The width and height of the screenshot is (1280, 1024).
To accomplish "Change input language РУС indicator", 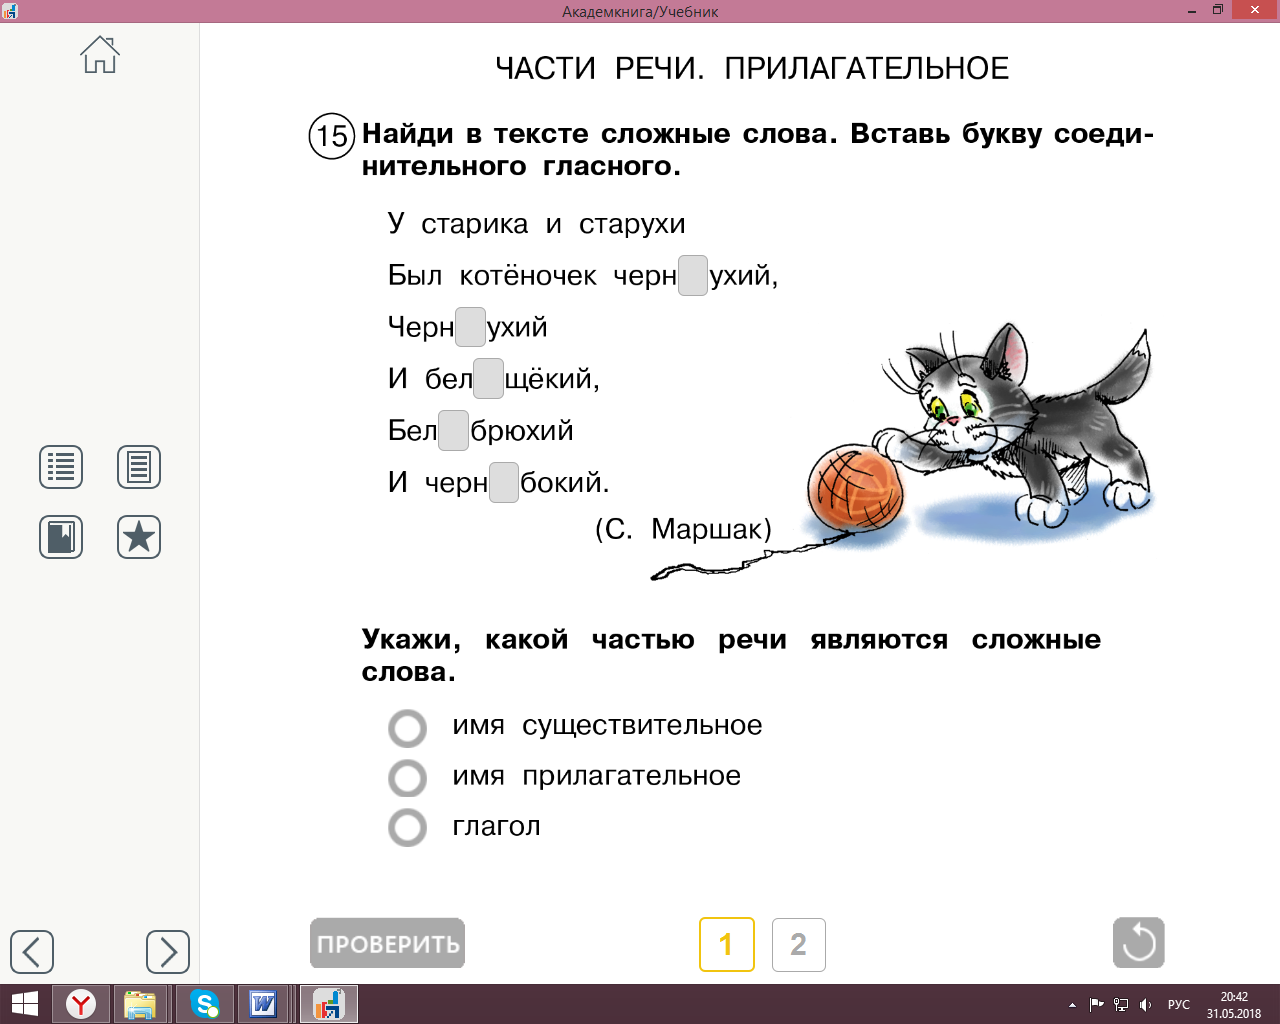I will [x=1179, y=1005].
